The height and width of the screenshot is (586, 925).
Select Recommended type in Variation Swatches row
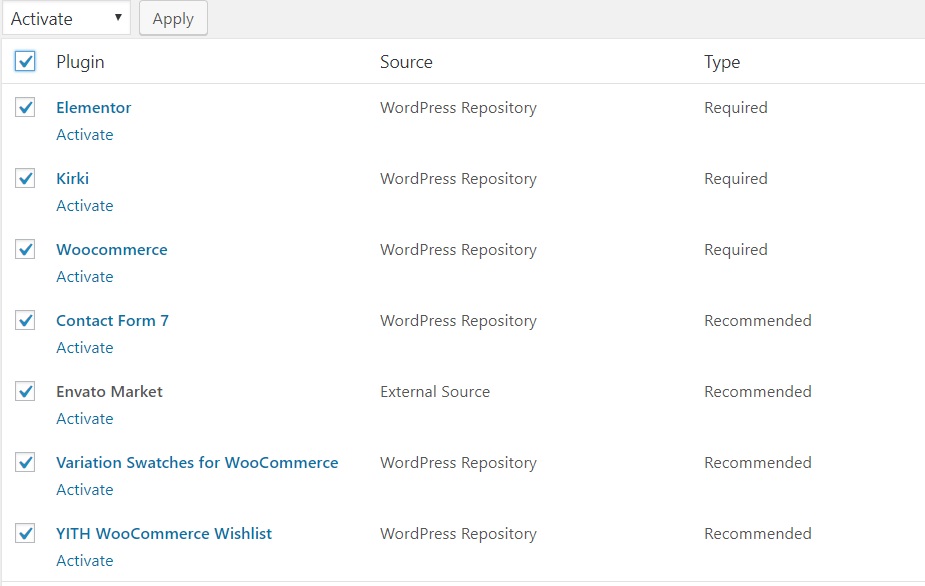coord(758,462)
